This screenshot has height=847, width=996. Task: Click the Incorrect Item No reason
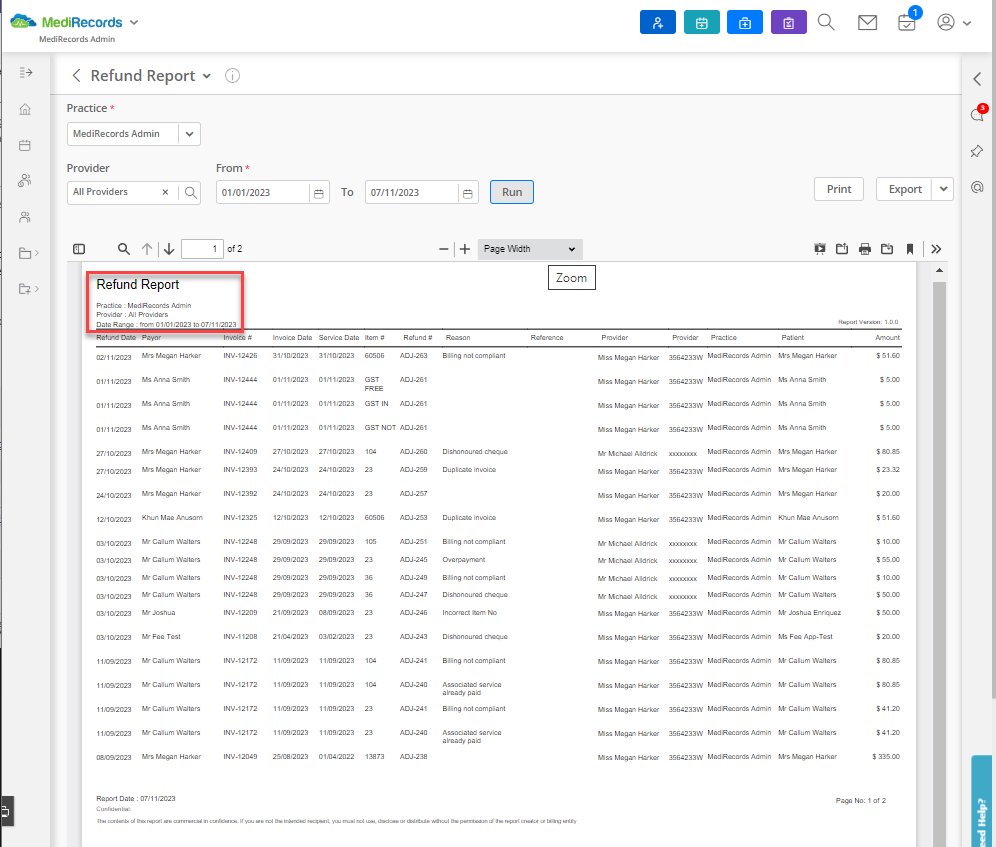point(469,613)
